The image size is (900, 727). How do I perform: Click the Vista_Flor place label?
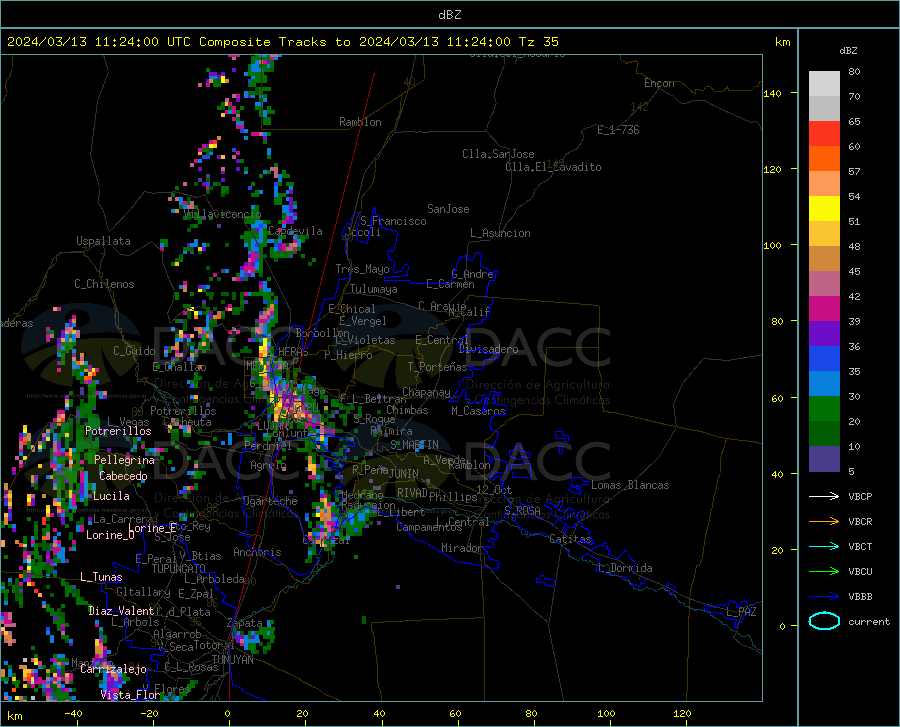[x=130, y=695]
